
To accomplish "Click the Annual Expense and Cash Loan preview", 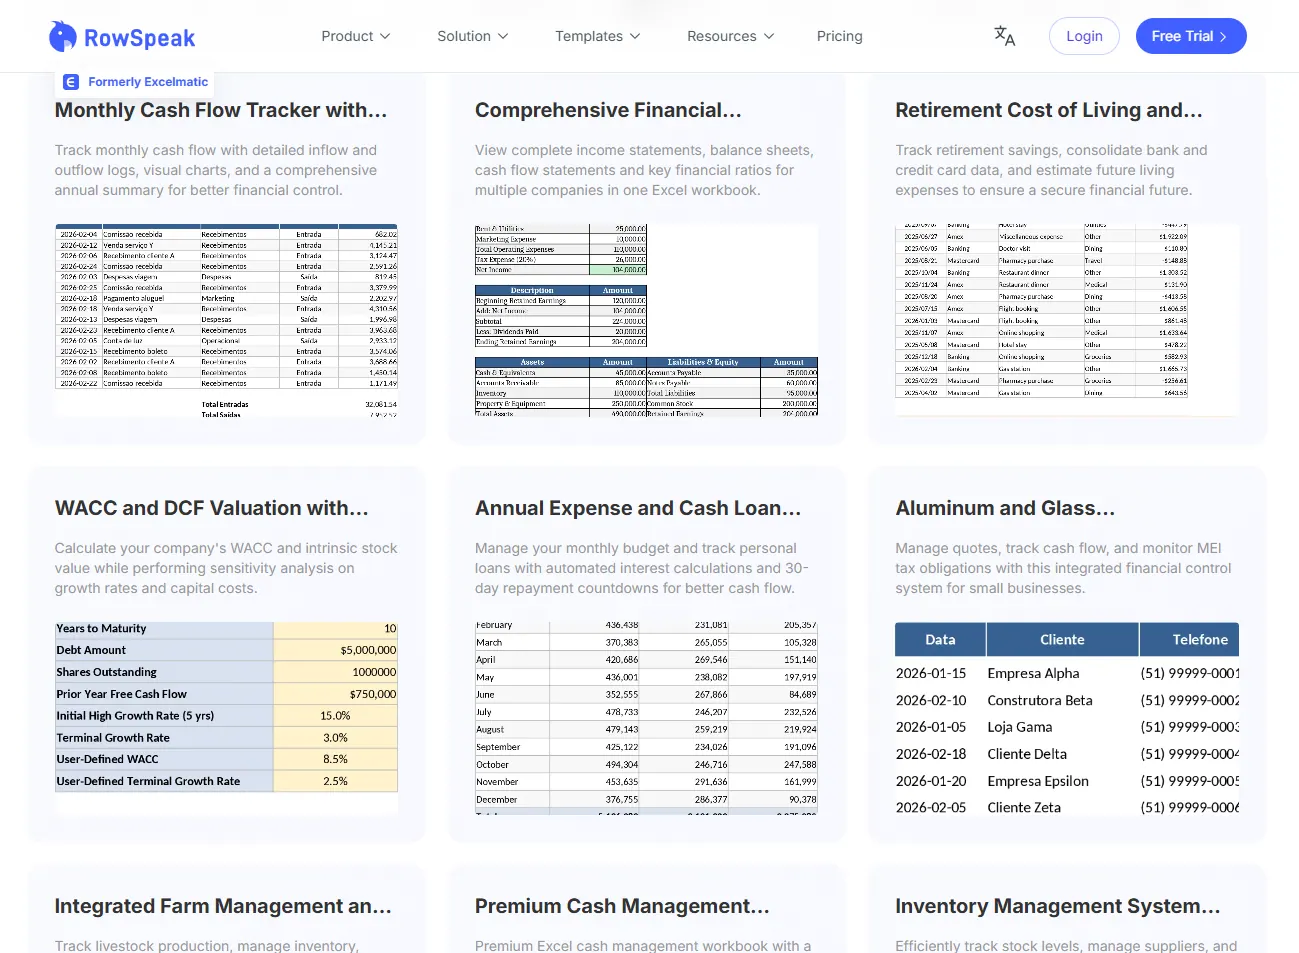I will click(646, 716).
